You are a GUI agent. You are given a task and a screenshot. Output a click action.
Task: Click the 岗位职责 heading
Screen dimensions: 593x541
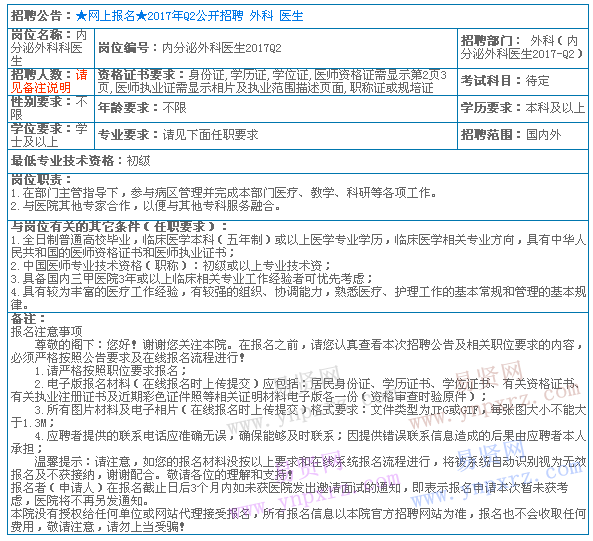41,180
